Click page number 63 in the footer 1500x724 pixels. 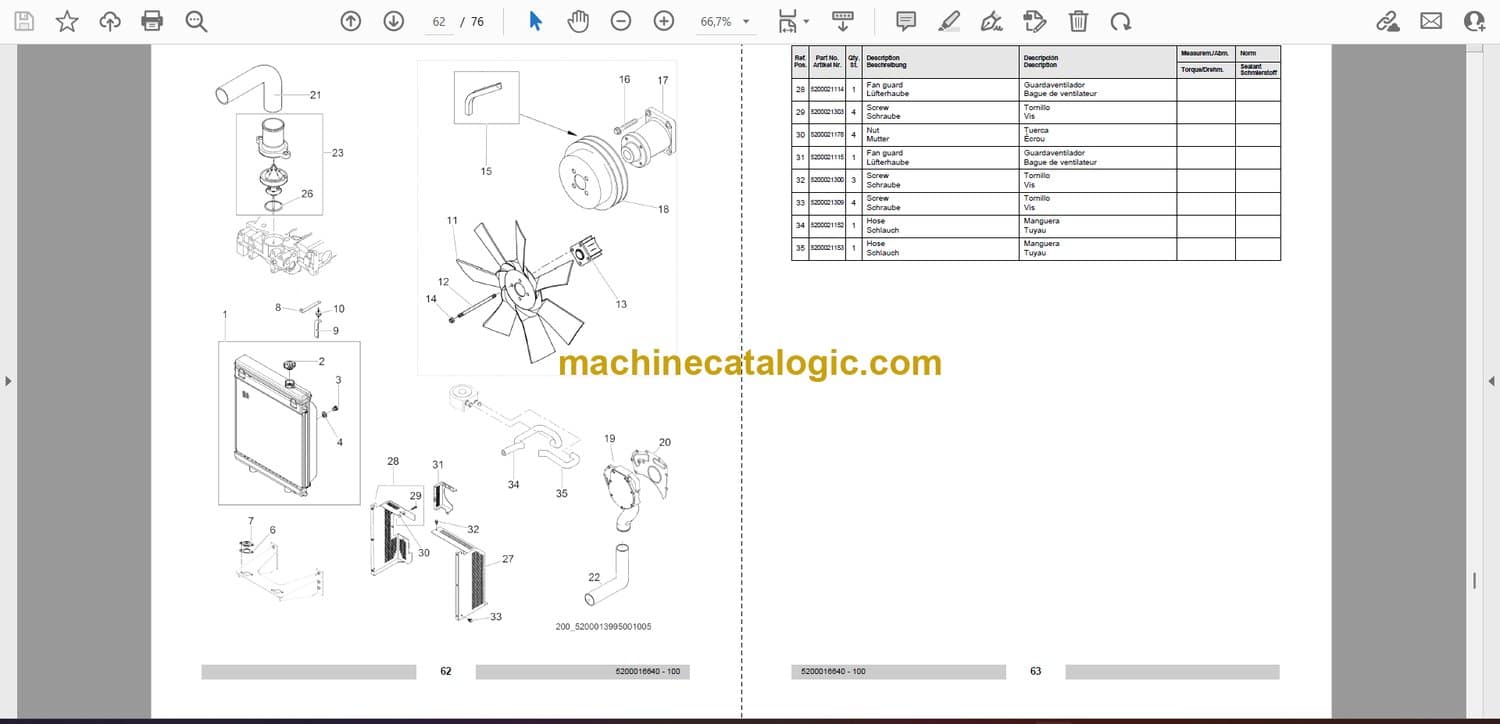point(1036,671)
